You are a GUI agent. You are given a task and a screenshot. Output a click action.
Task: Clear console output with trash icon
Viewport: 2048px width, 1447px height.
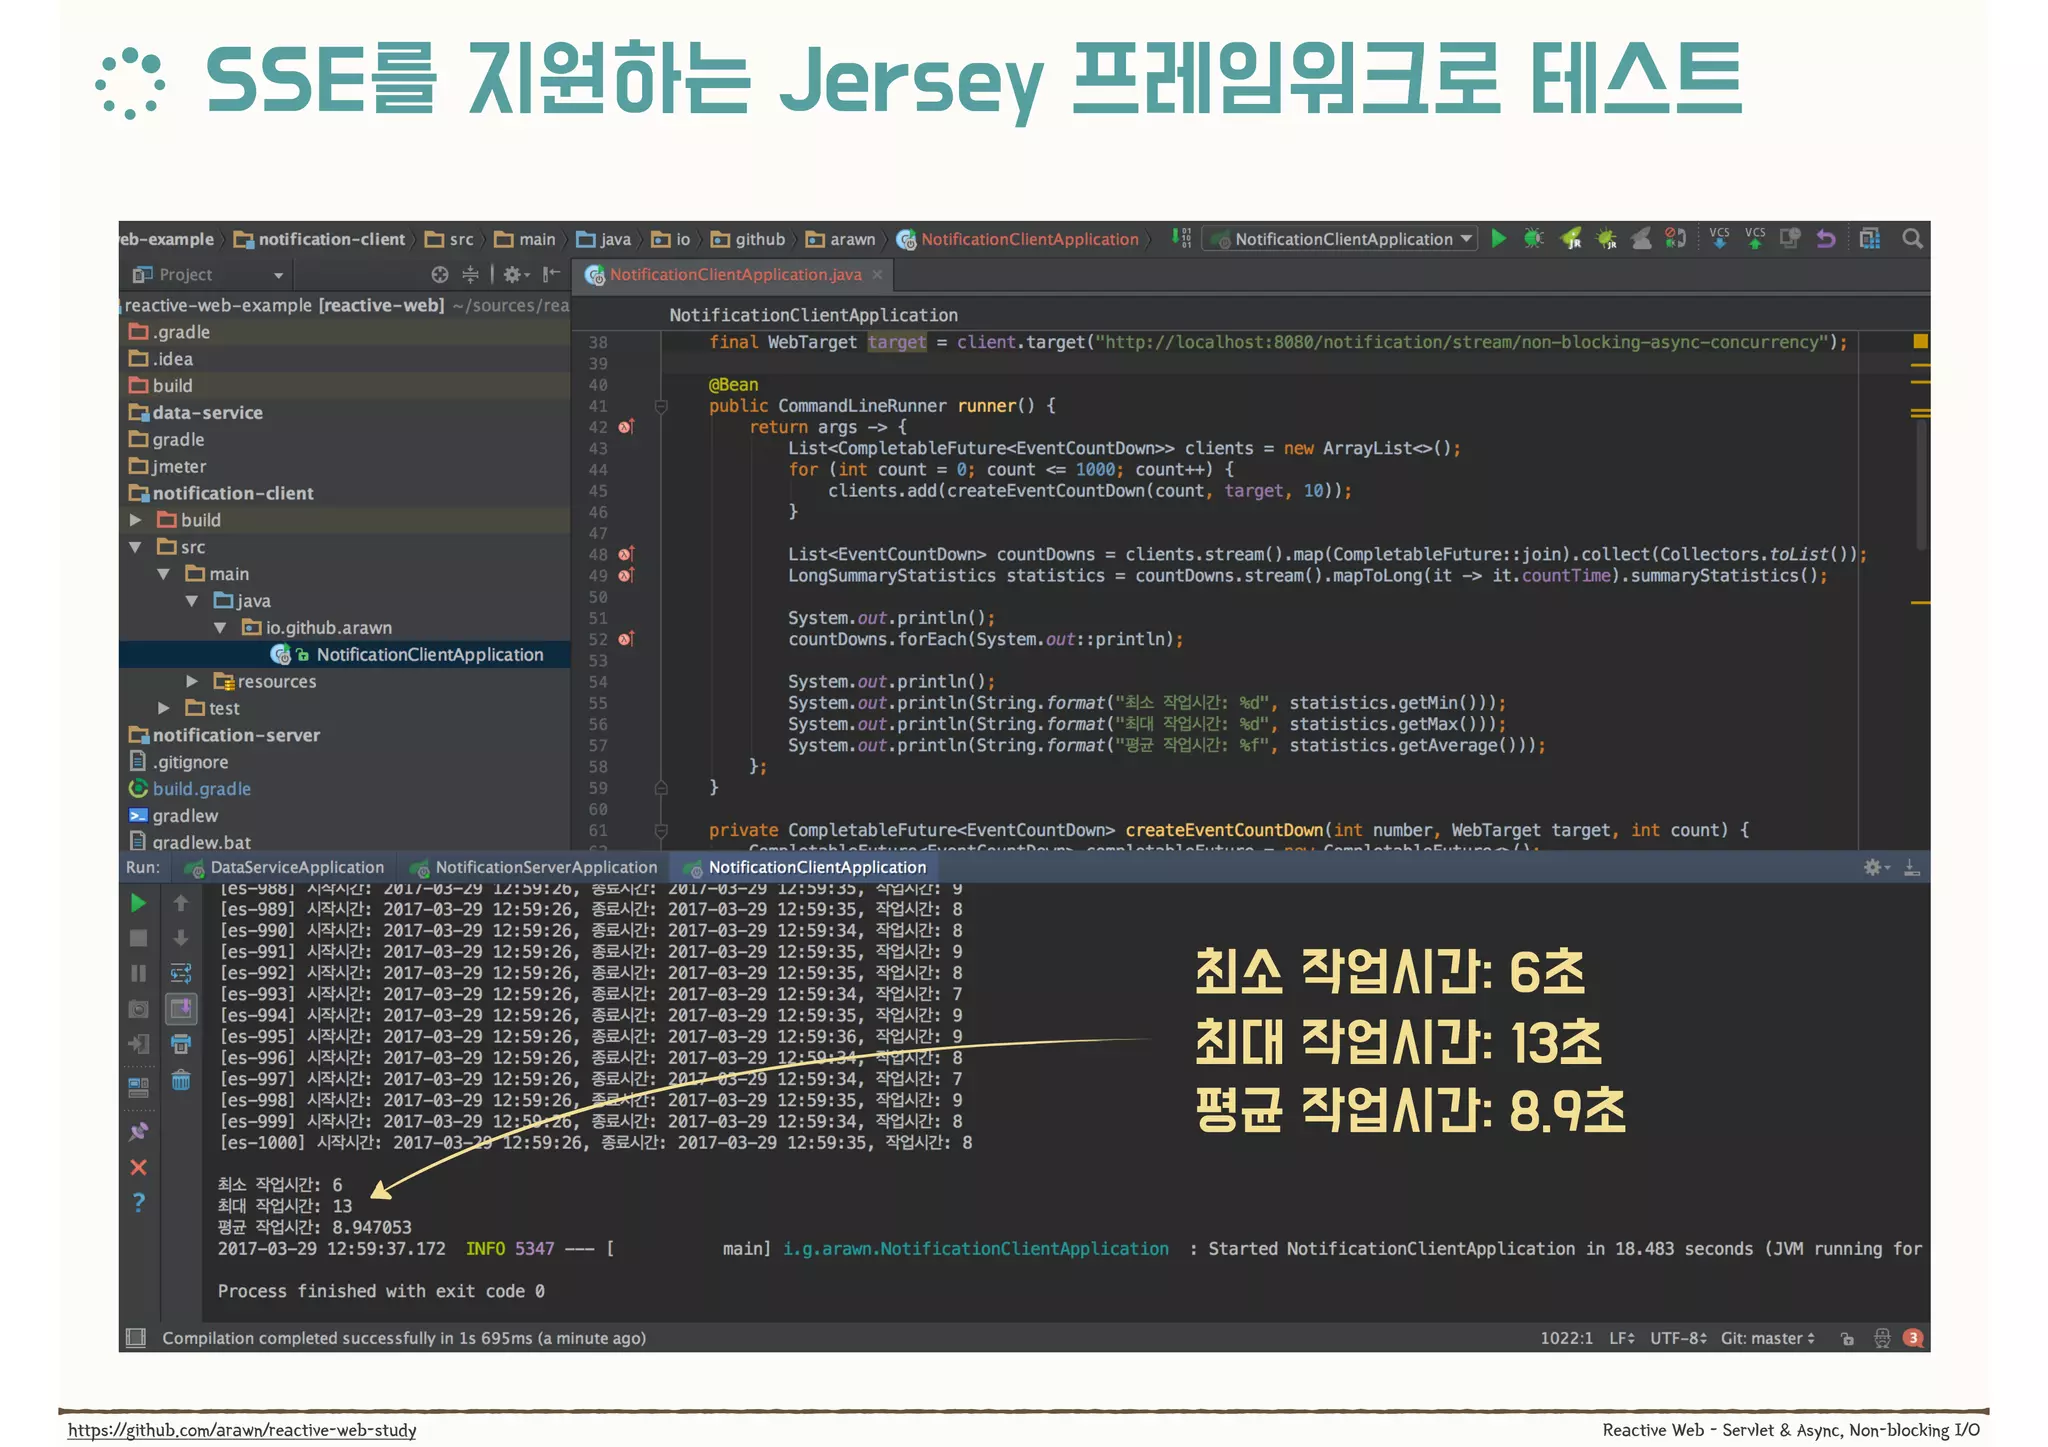point(181,1080)
